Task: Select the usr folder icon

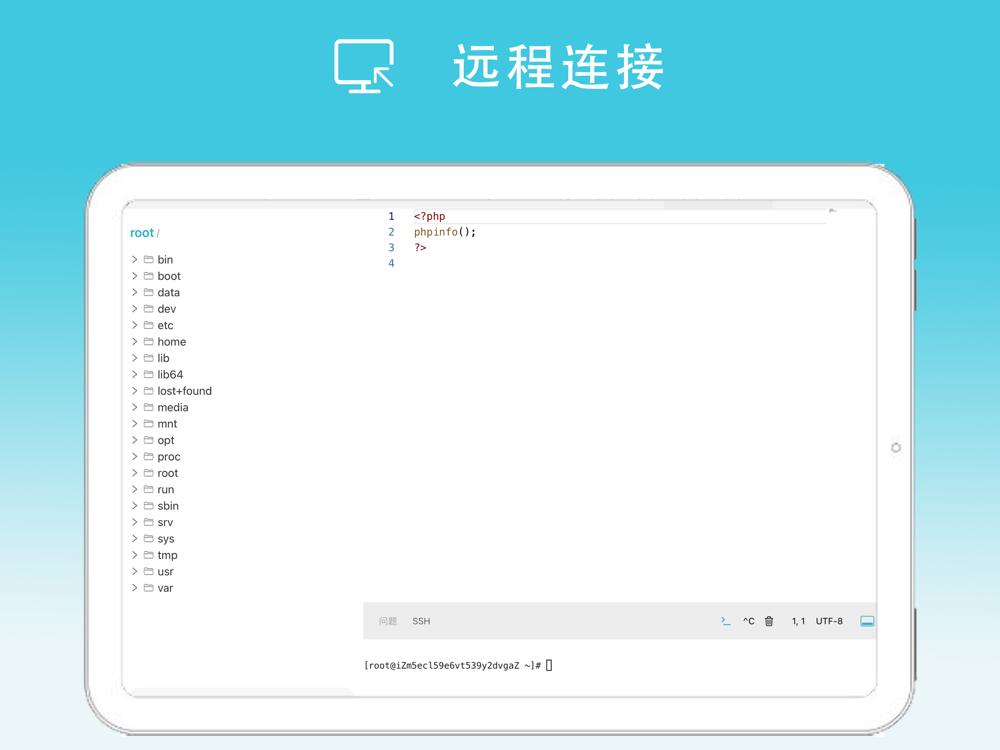Action: pos(149,571)
